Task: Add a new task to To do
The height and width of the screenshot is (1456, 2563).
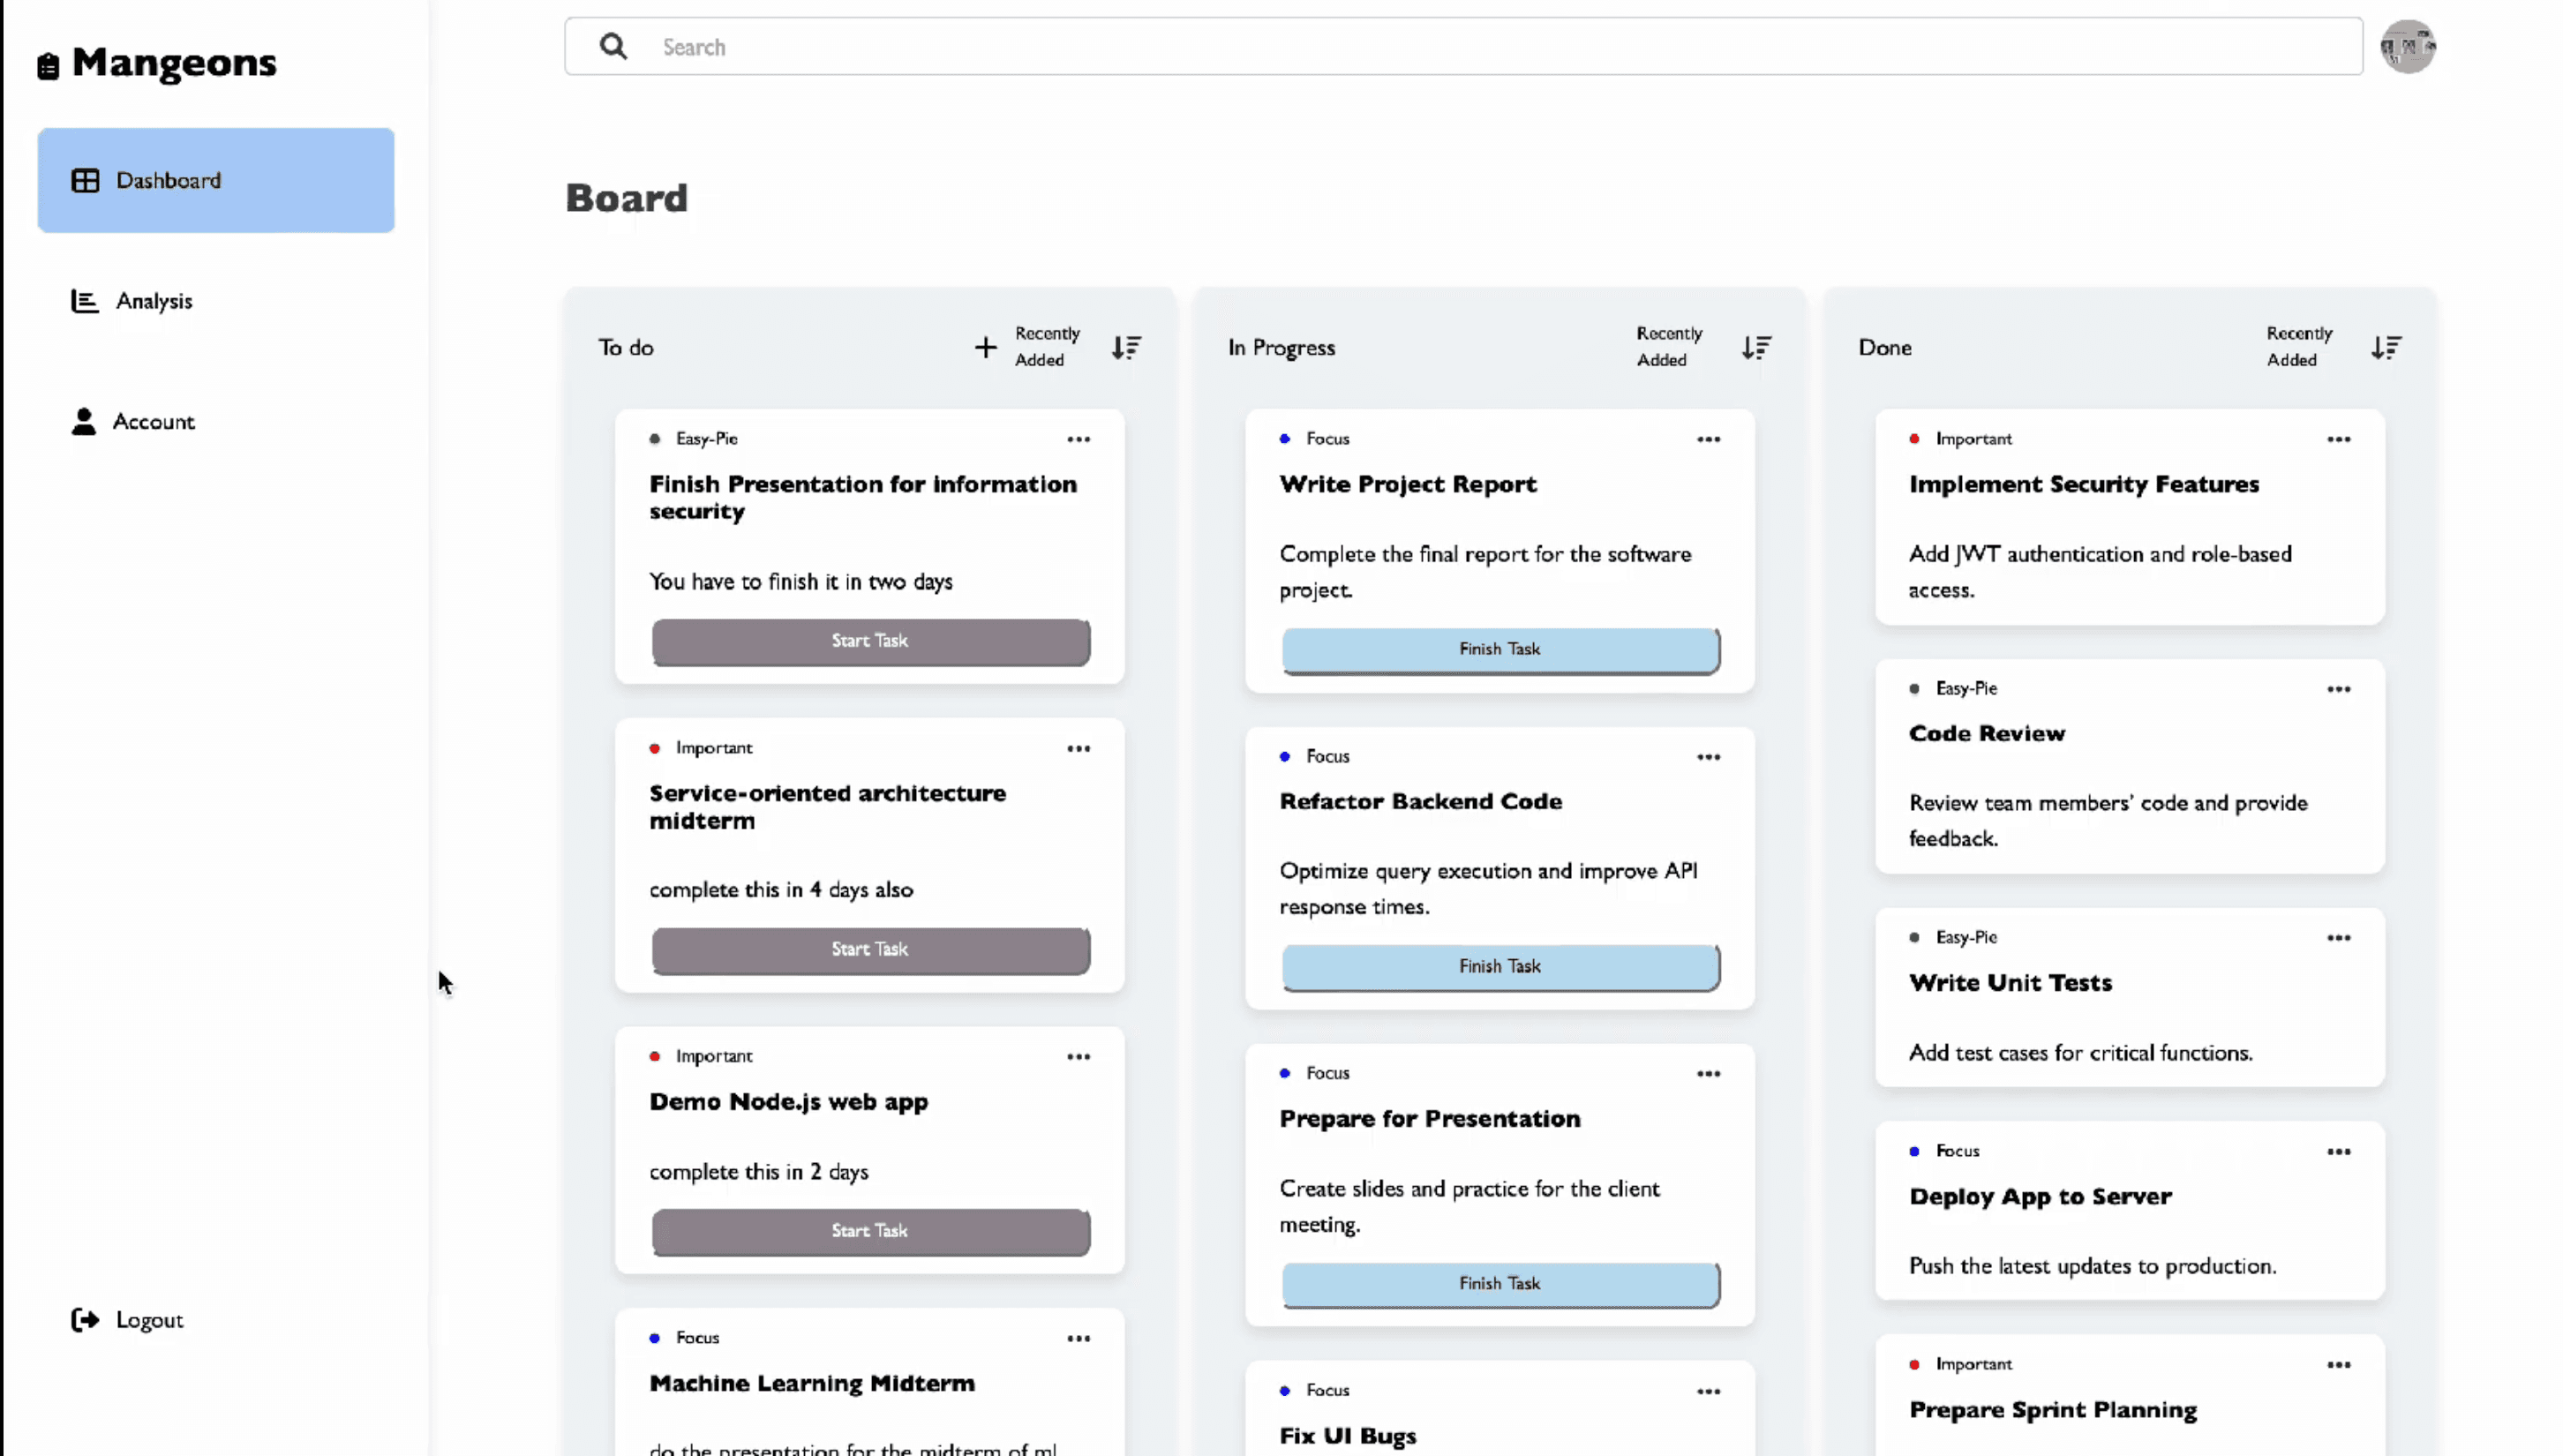Action: click(x=986, y=347)
